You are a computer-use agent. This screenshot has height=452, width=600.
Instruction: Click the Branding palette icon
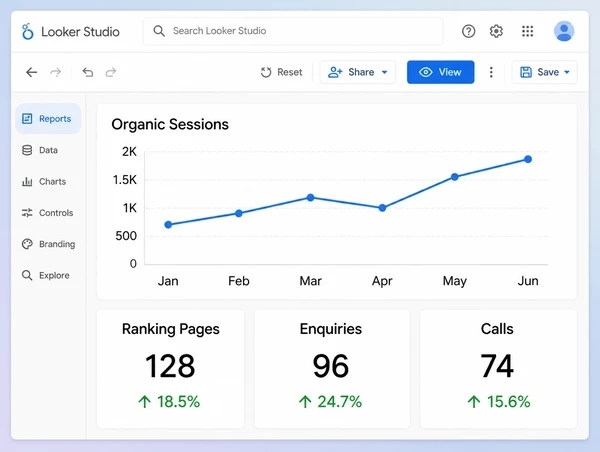(x=27, y=244)
